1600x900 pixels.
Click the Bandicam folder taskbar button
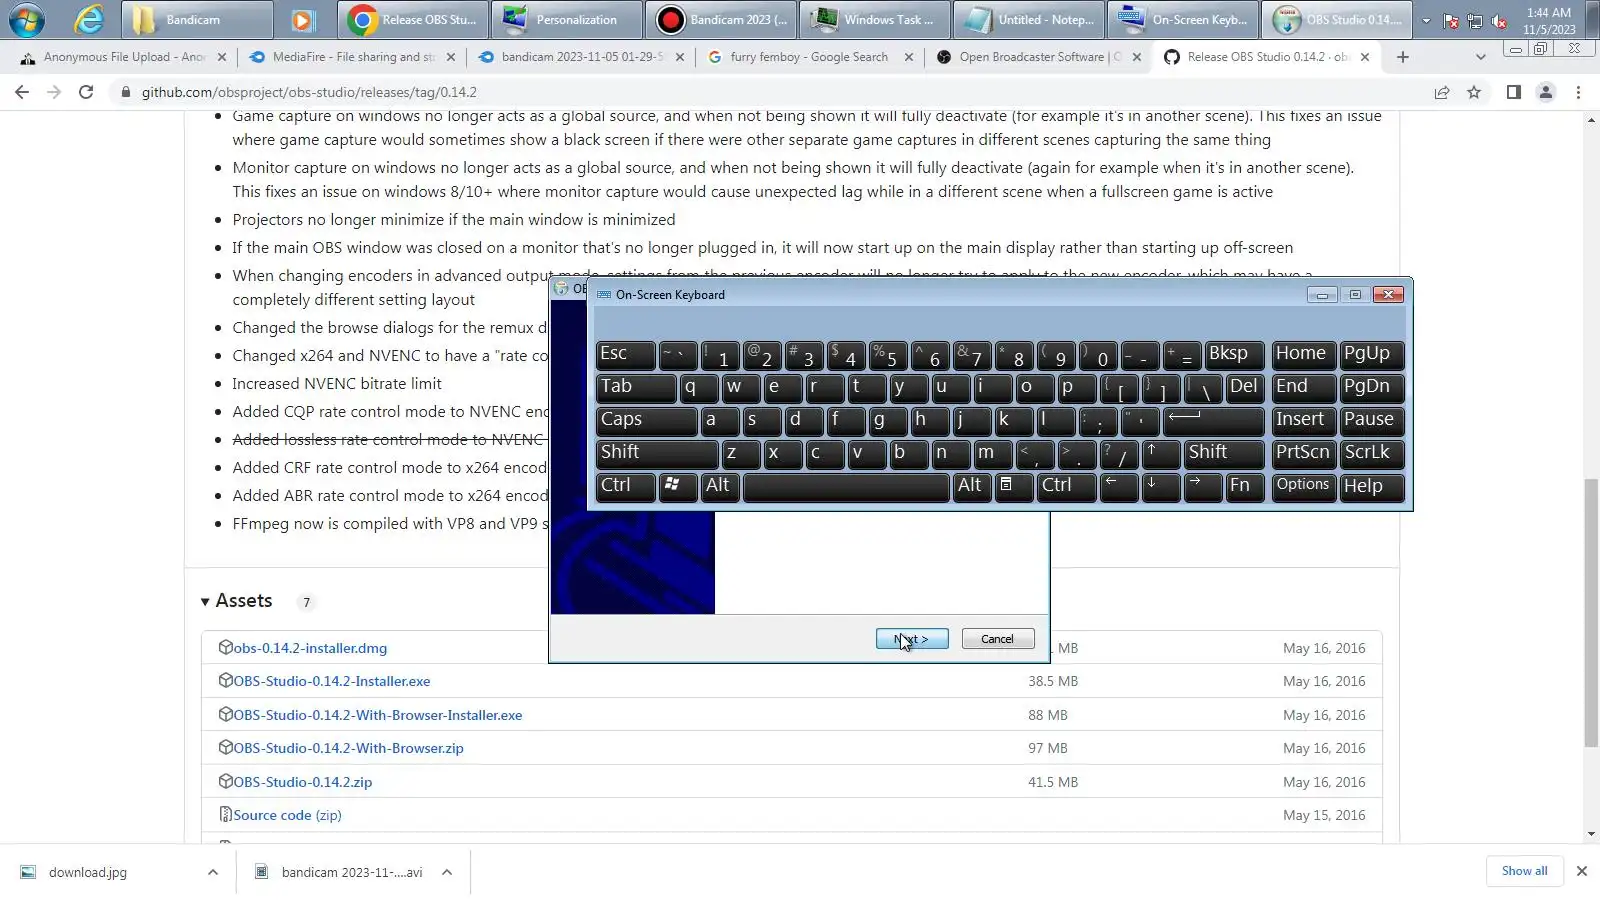(197, 19)
